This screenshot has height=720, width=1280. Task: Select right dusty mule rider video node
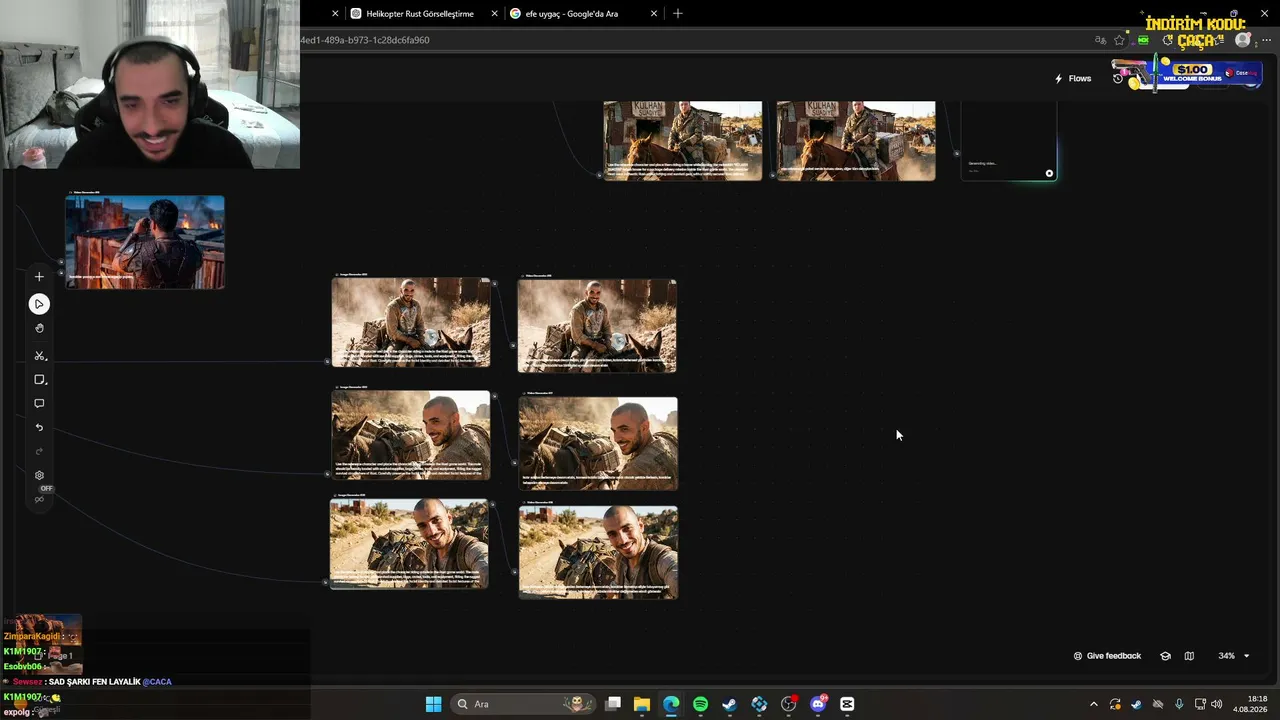(x=597, y=325)
